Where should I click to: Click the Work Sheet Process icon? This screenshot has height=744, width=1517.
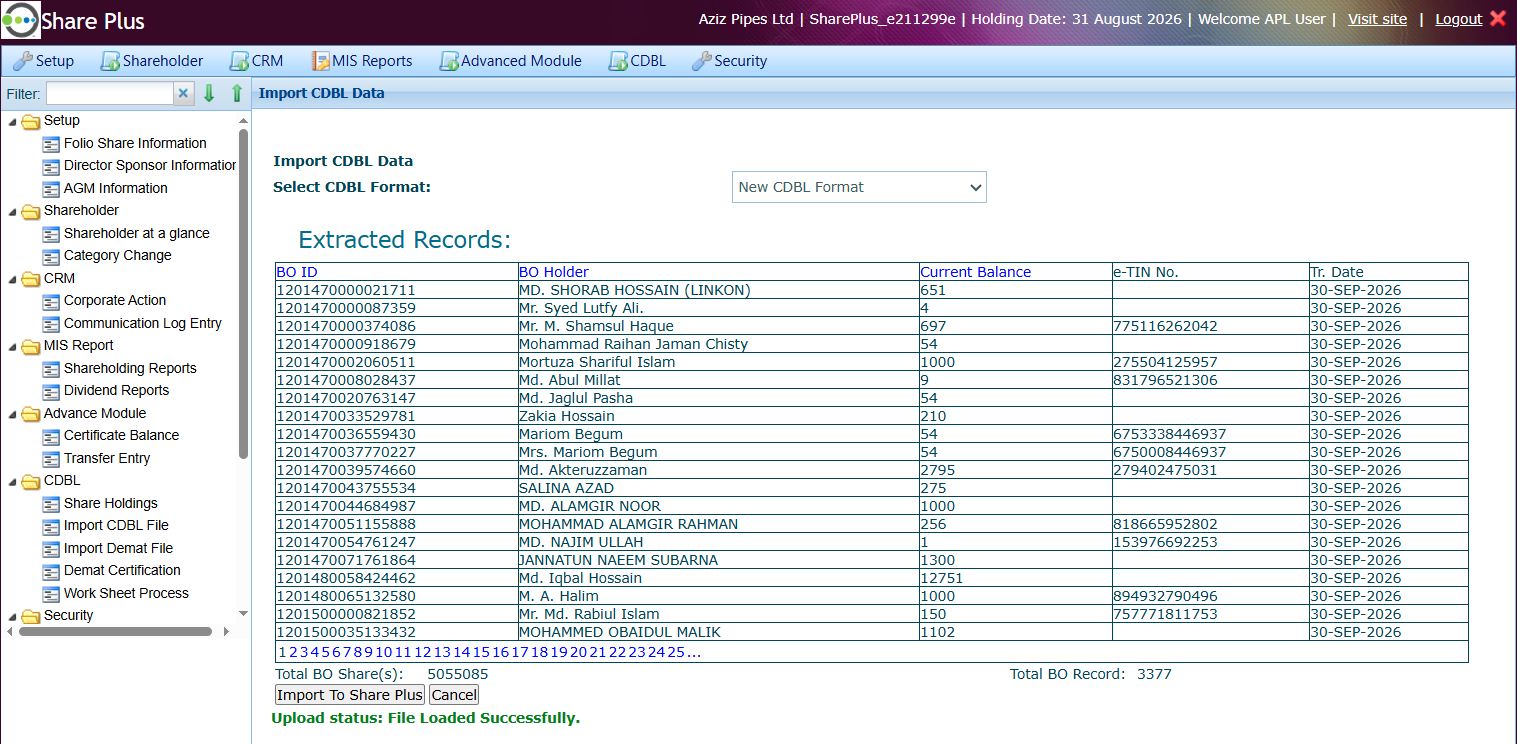[52, 594]
